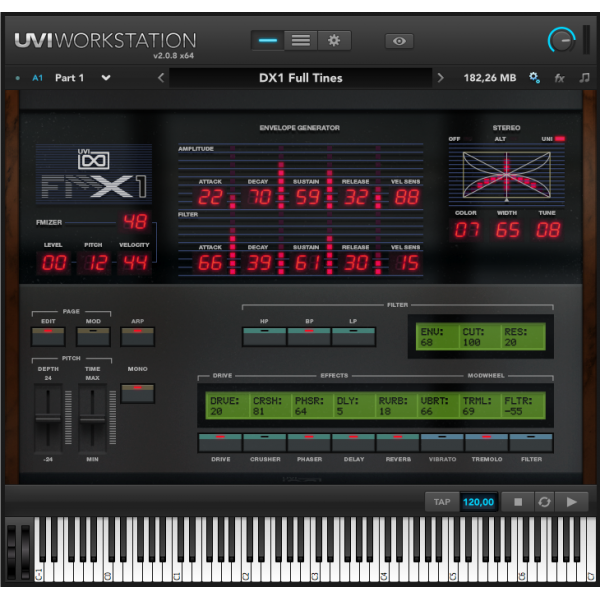Viewport: 600px width, 600px height.
Task: Toggle the MONO switch
Action: (137, 393)
